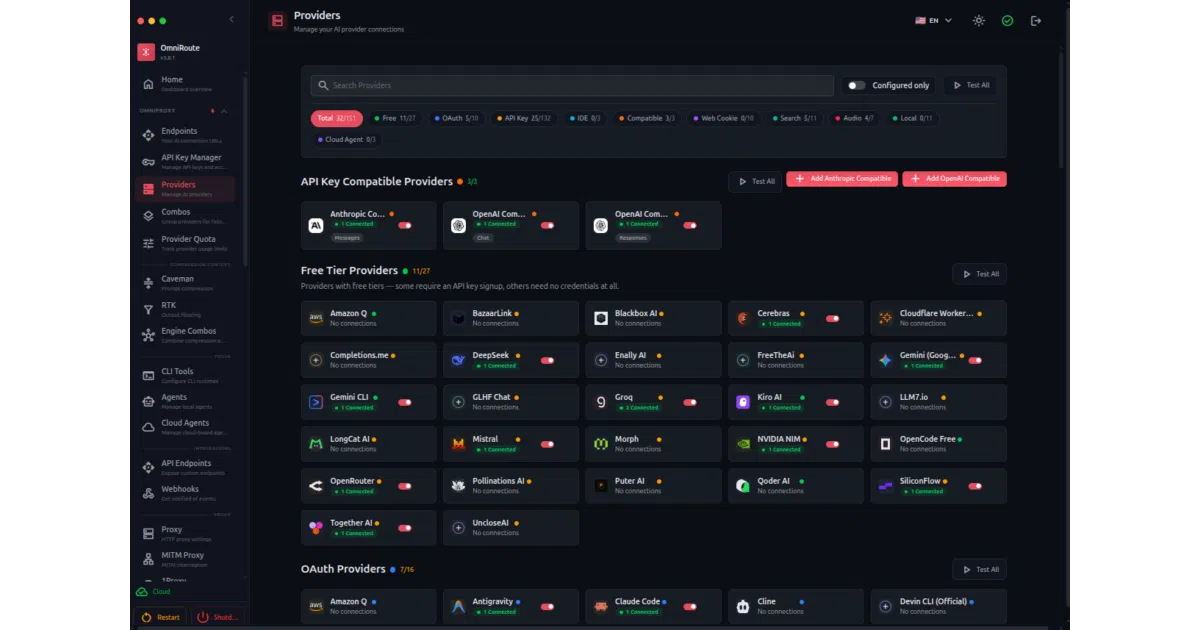Open API Key Manager key icon
Viewport: 1200px width, 630px height.
click(x=148, y=161)
